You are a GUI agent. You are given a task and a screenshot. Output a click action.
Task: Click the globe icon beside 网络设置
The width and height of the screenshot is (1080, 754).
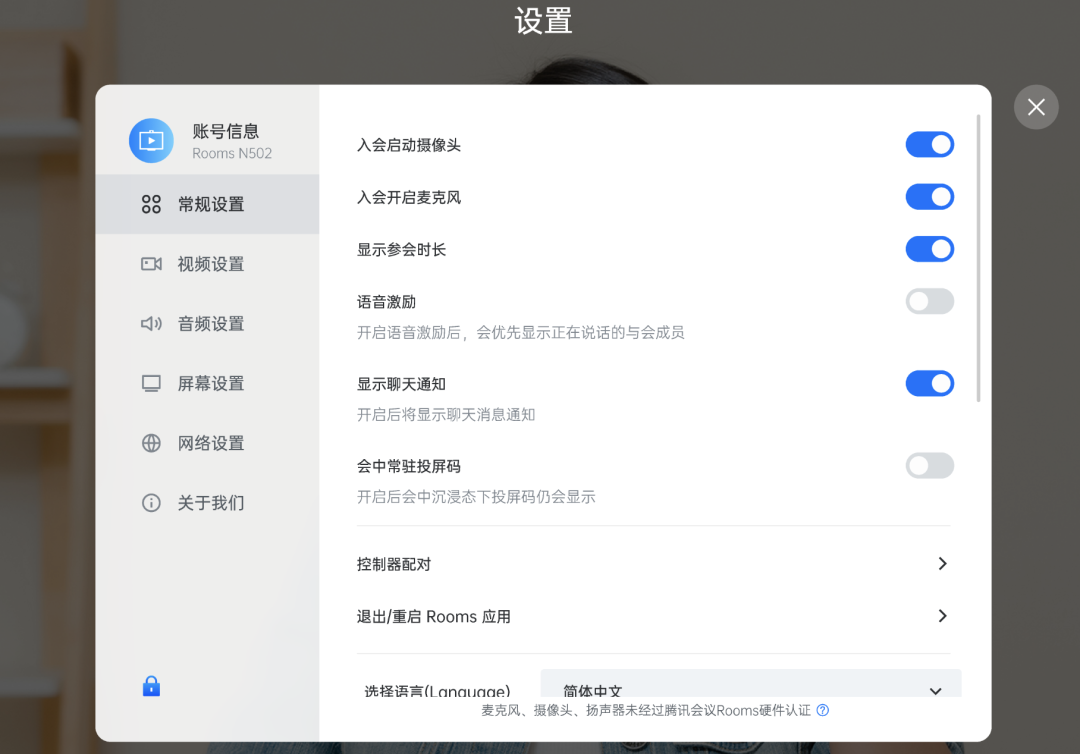click(151, 443)
